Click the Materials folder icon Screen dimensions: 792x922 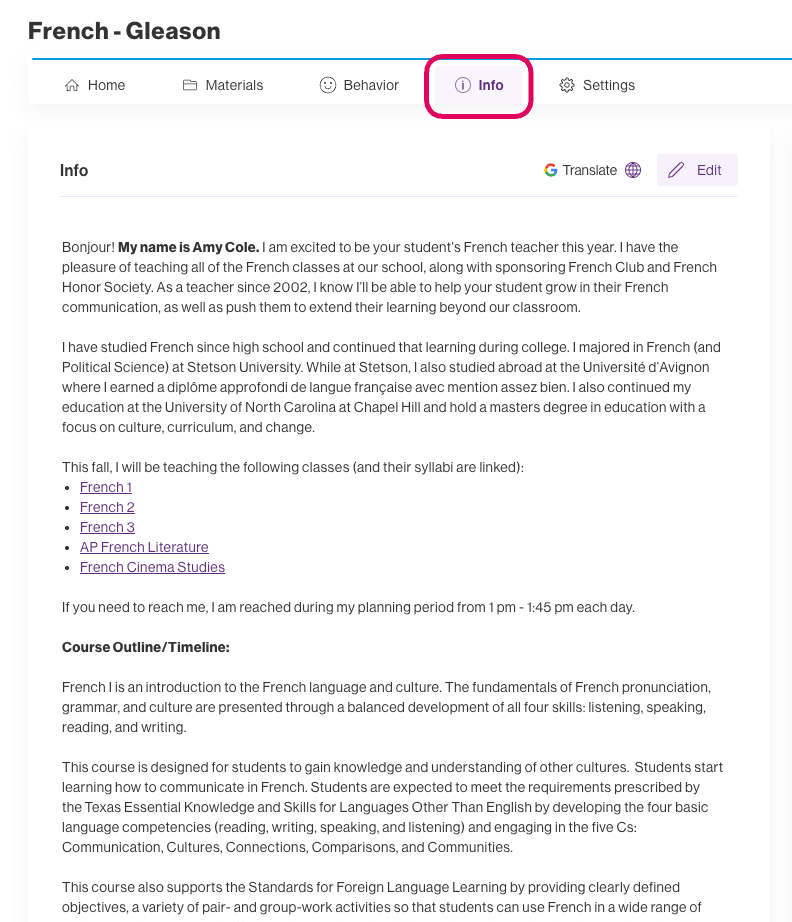(190, 86)
